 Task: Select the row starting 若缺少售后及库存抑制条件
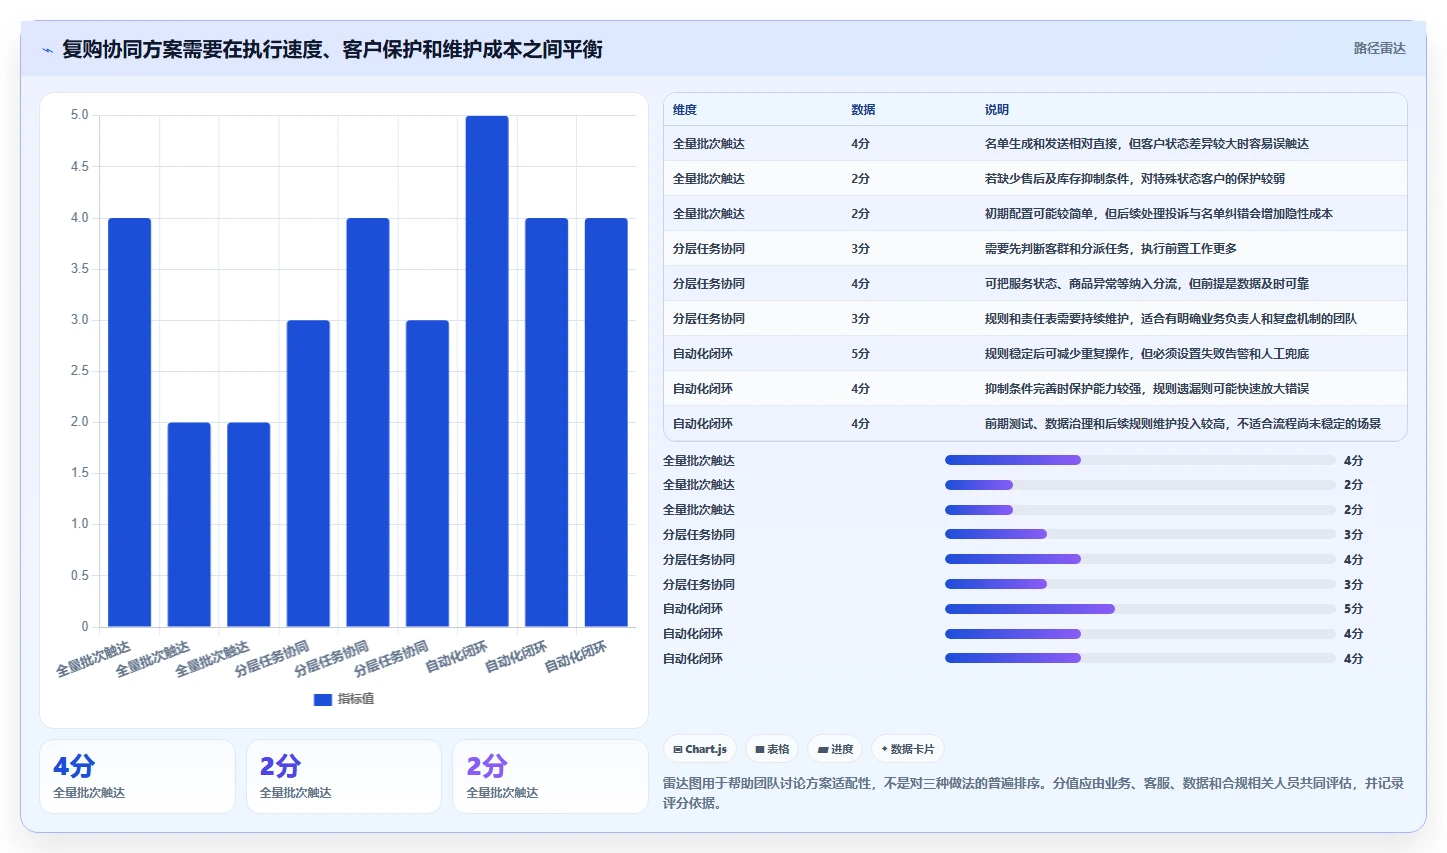[x=1035, y=179]
